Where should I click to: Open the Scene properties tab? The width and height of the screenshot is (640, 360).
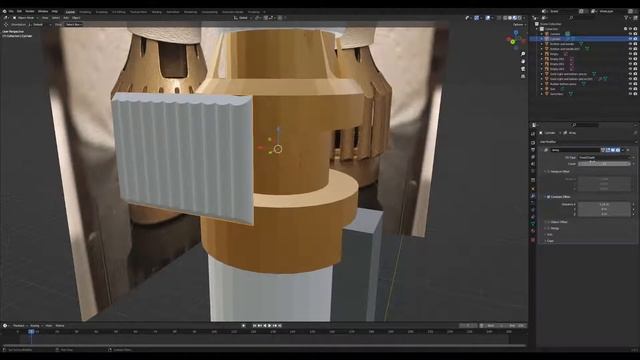pyautogui.click(x=533, y=164)
